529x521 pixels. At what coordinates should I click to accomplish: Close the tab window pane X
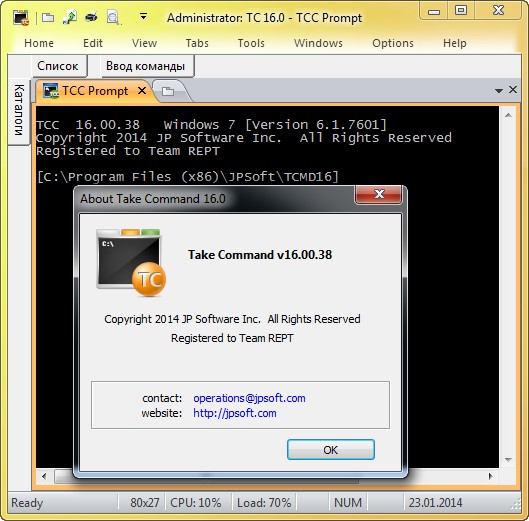tap(513, 90)
